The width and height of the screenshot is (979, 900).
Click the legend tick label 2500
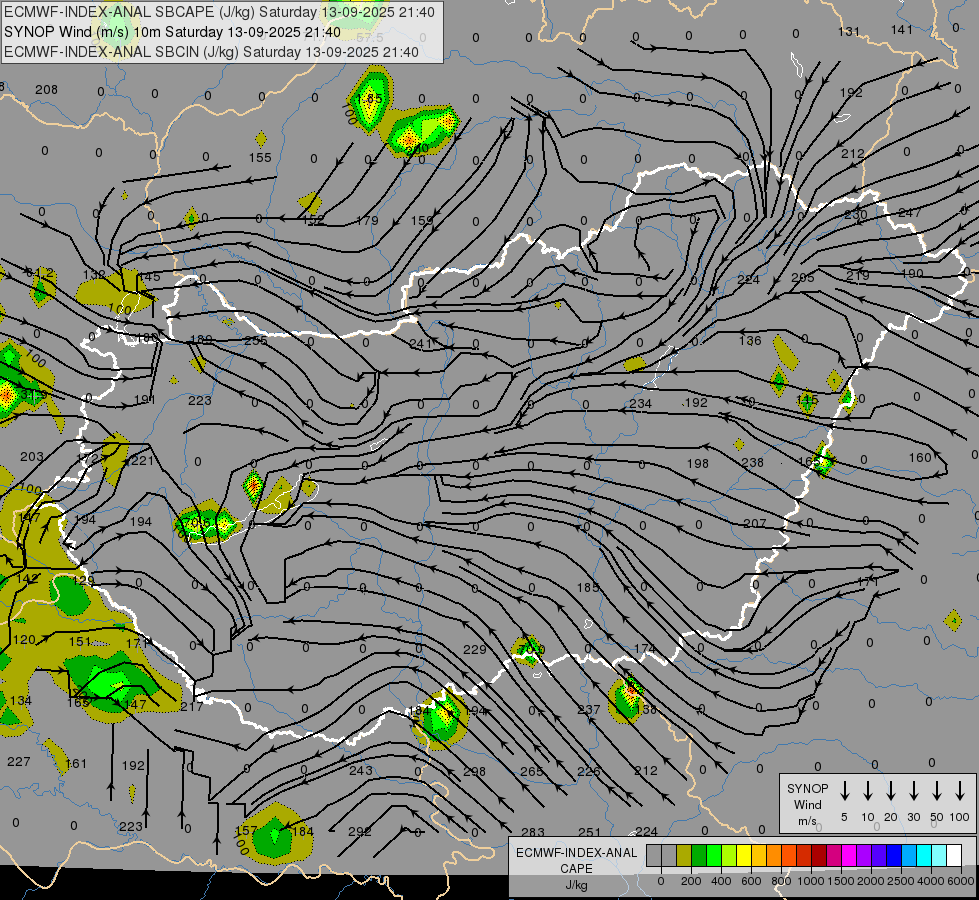point(900,881)
